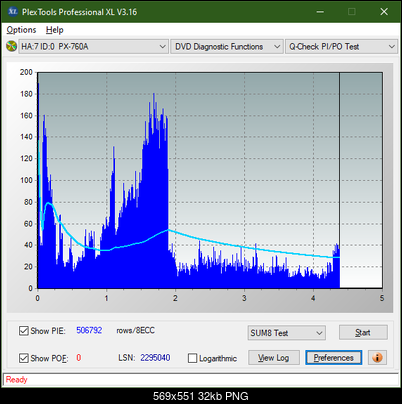Image resolution: width=402 pixels, height=404 pixels.
Task: Minimize the PlexTools window
Action: [x=320, y=12]
